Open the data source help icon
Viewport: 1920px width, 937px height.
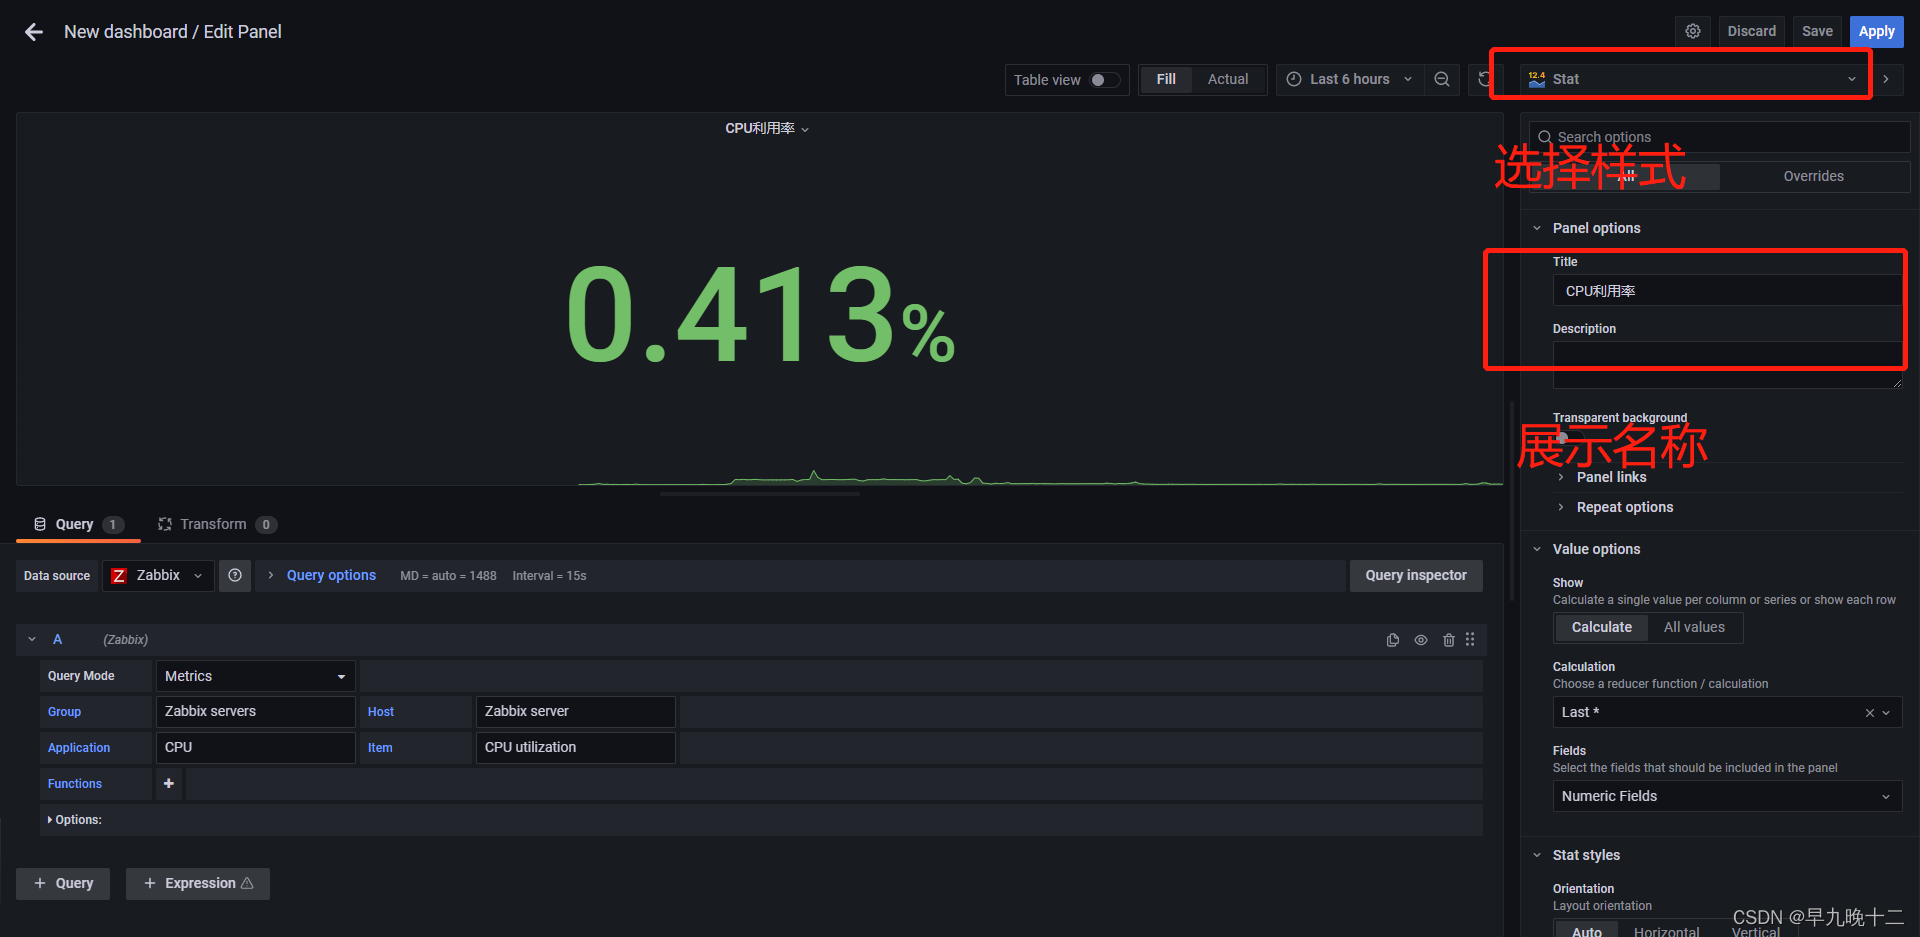click(x=235, y=575)
